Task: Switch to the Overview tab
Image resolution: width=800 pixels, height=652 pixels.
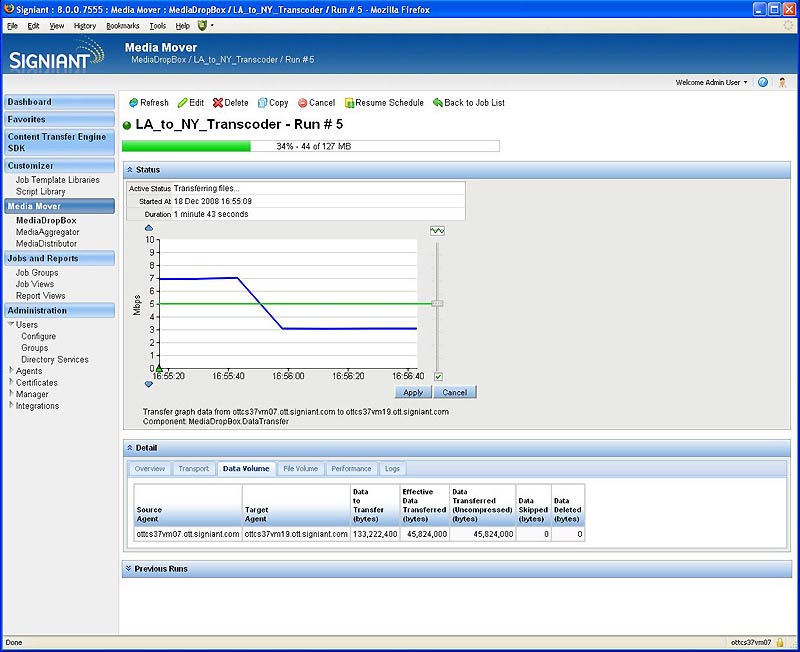Action: (x=149, y=469)
